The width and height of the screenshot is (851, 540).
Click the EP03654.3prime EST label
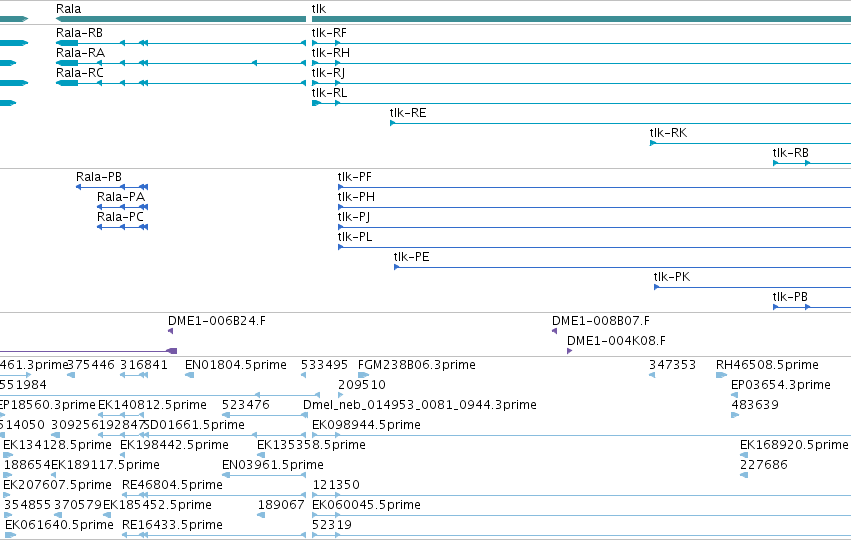780,385
